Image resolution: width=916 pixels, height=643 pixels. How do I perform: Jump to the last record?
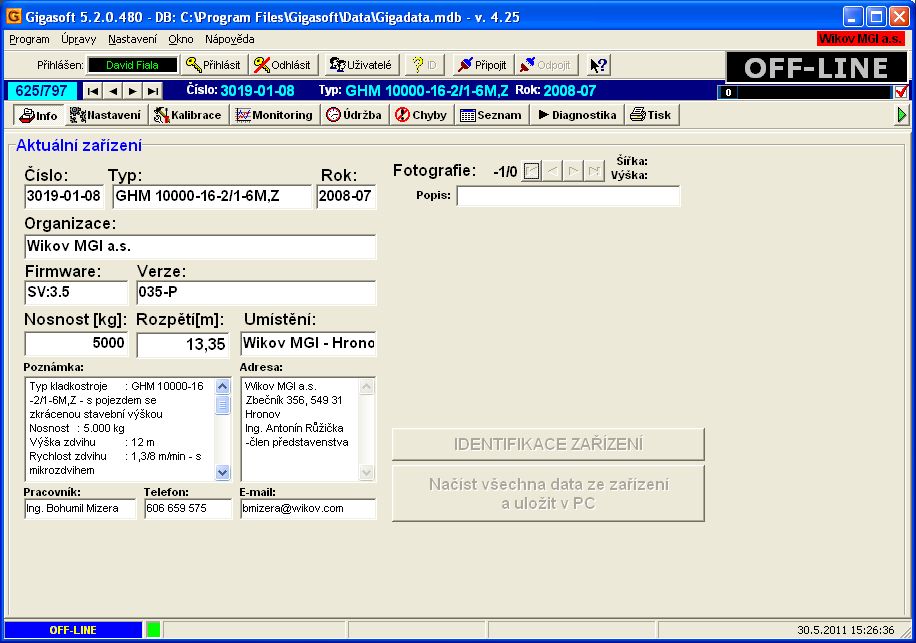pyautogui.click(x=153, y=91)
